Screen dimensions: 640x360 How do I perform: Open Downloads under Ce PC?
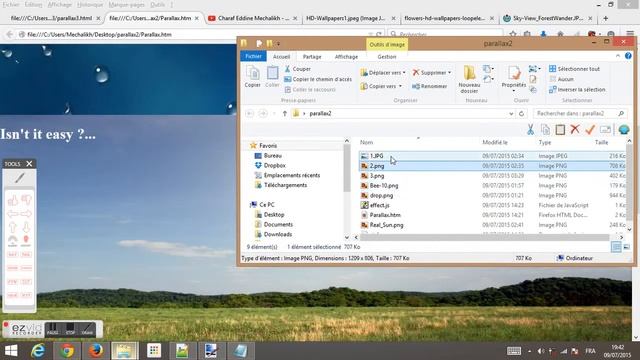273,234
